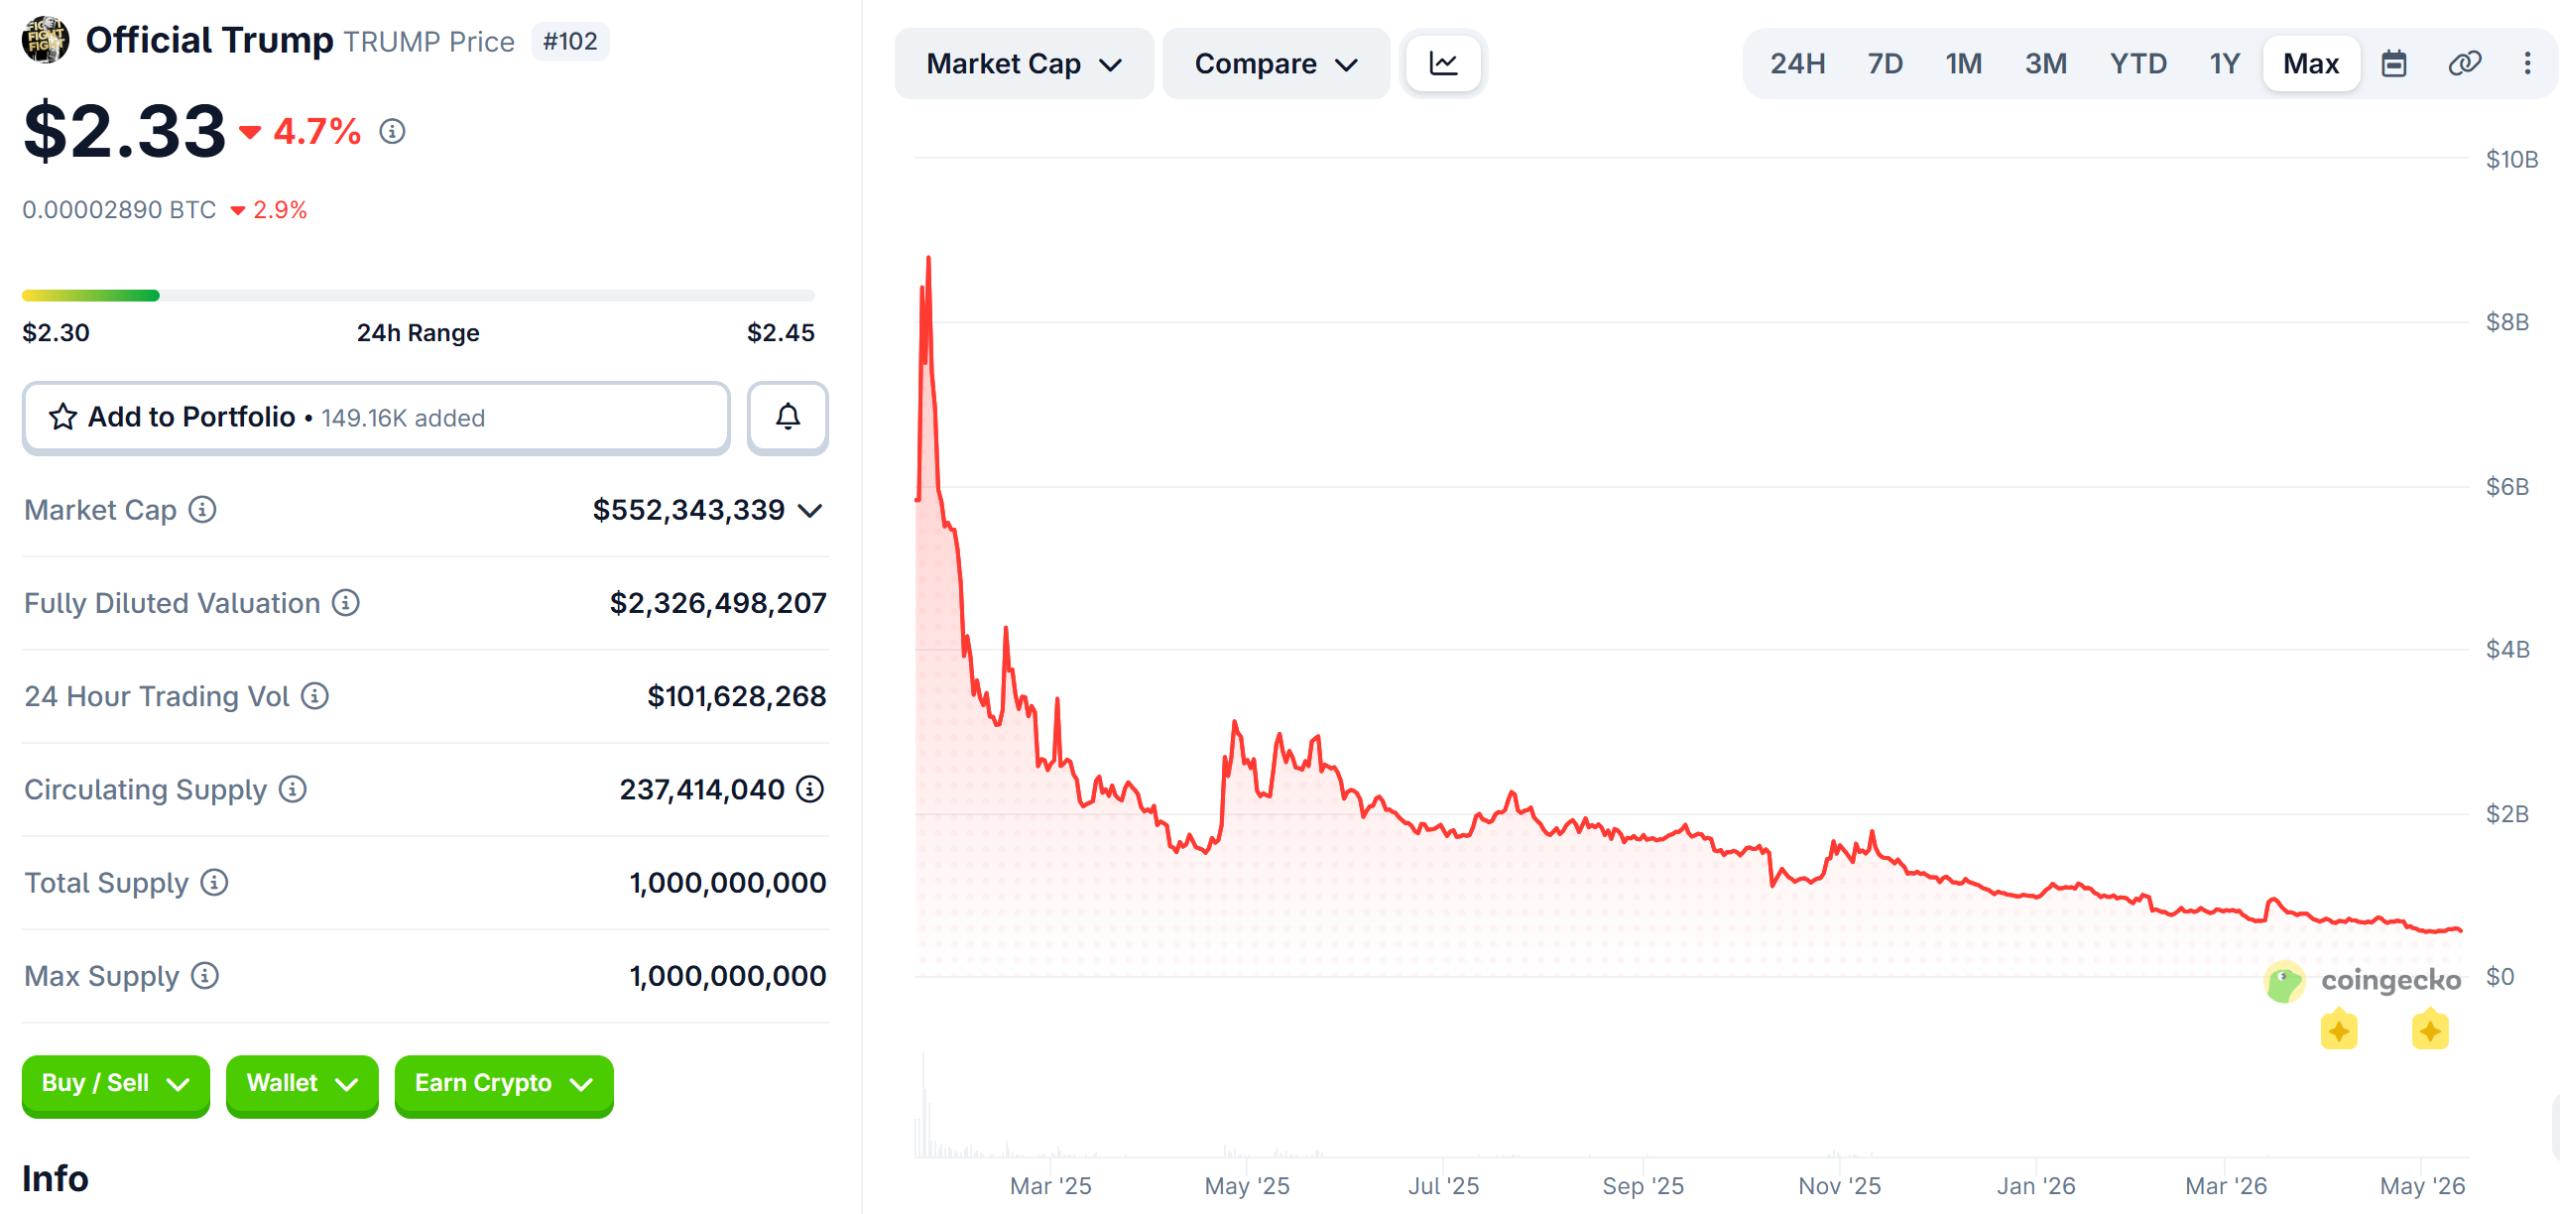Click the Market Cap info icon
The image size is (2560, 1214).
tap(203, 510)
